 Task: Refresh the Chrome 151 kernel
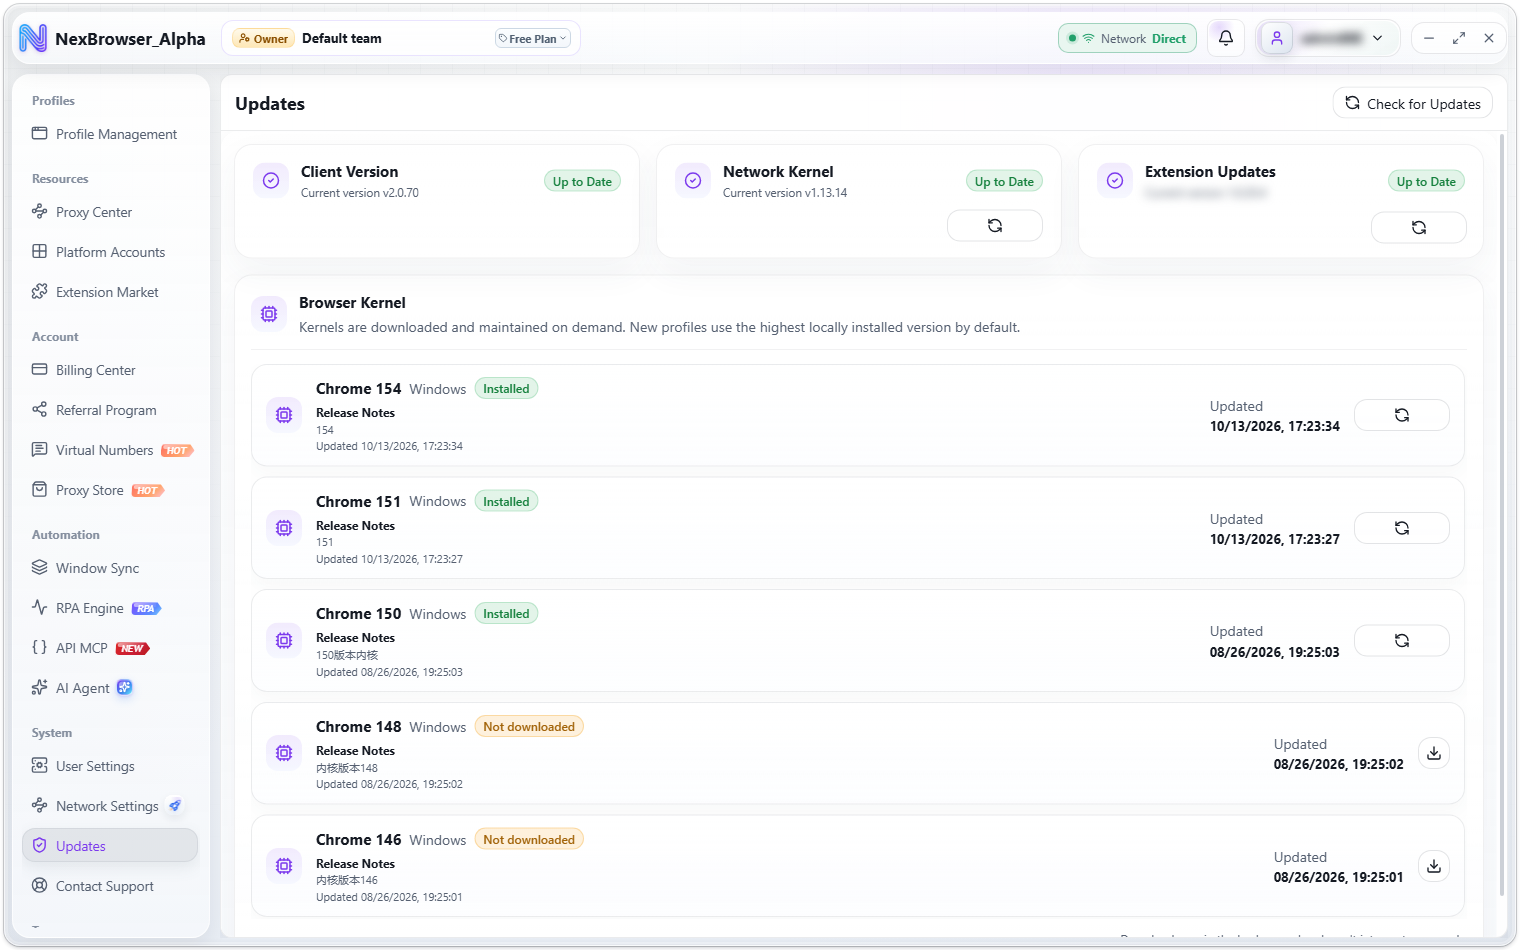(1401, 528)
